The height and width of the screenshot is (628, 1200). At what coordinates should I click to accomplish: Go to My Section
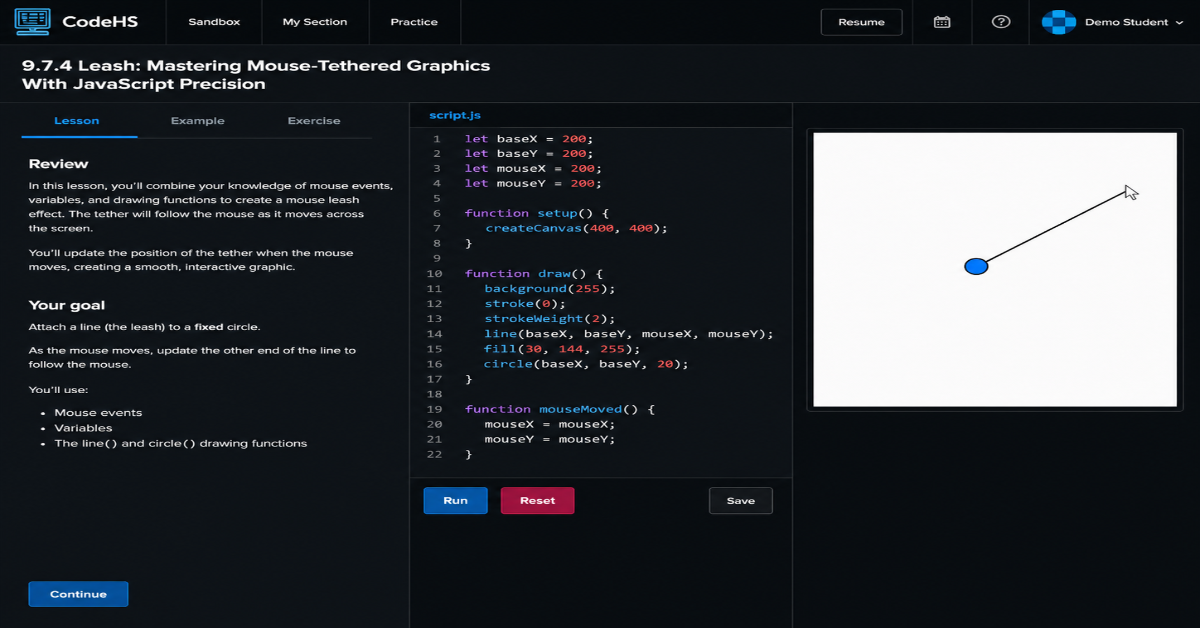(x=315, y=22)
